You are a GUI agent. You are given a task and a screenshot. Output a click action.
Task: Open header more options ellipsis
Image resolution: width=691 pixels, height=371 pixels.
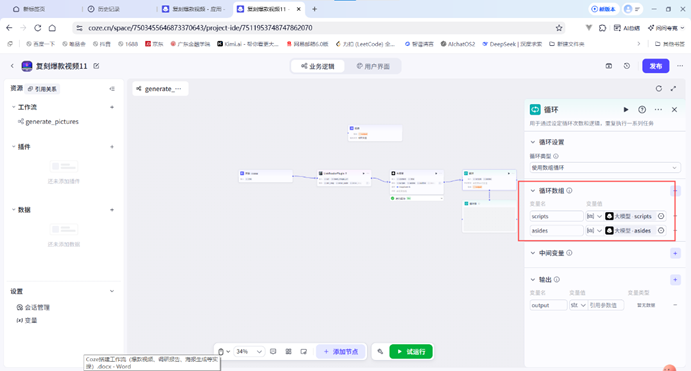coord(680,66)
